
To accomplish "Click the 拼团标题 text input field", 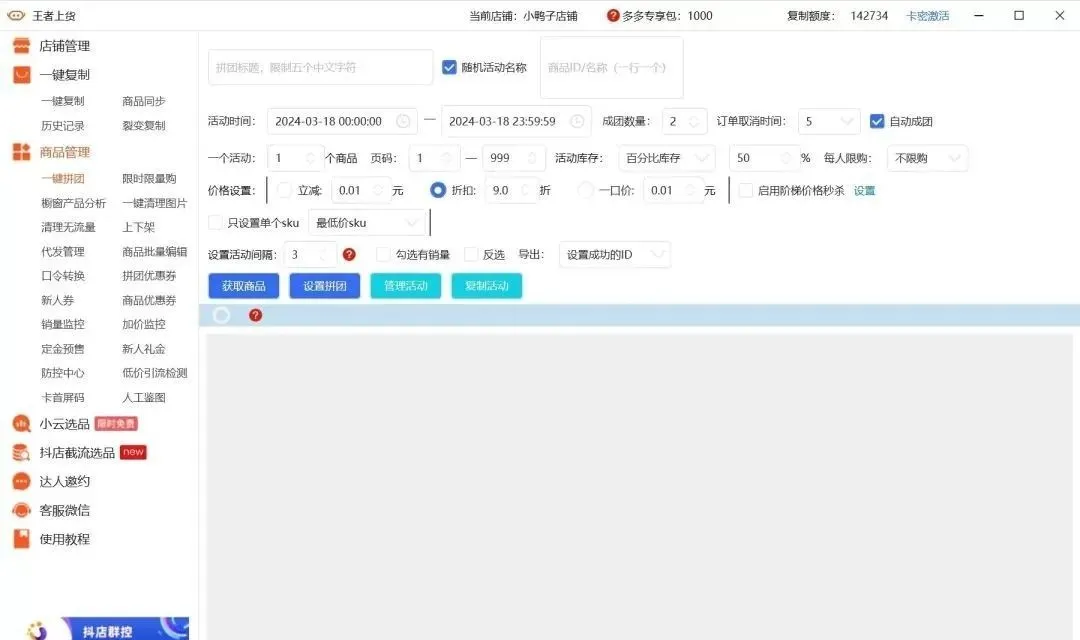I will pos(320,68).
